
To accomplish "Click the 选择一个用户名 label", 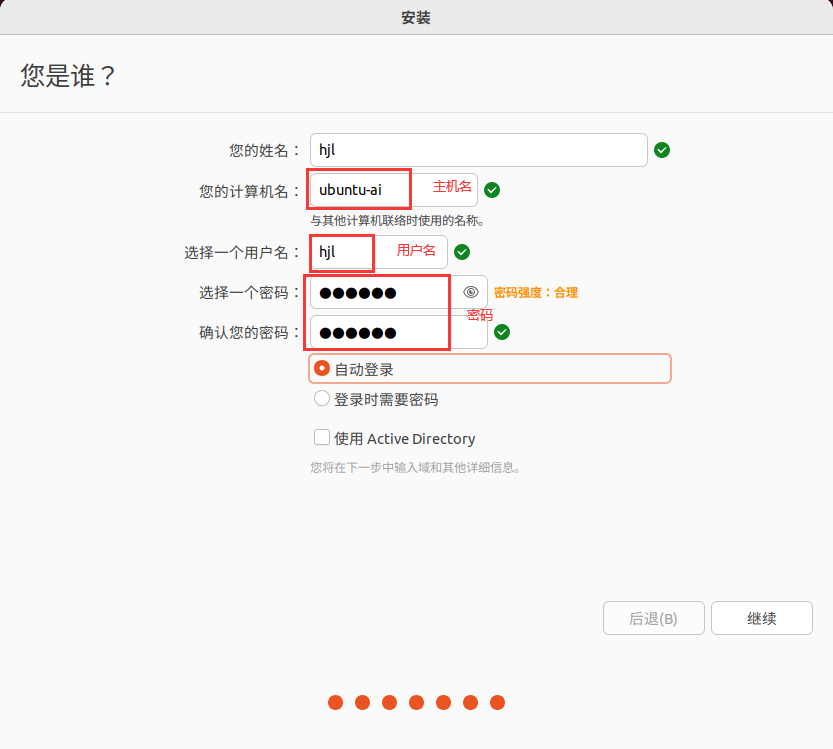I will coord(242,252).
